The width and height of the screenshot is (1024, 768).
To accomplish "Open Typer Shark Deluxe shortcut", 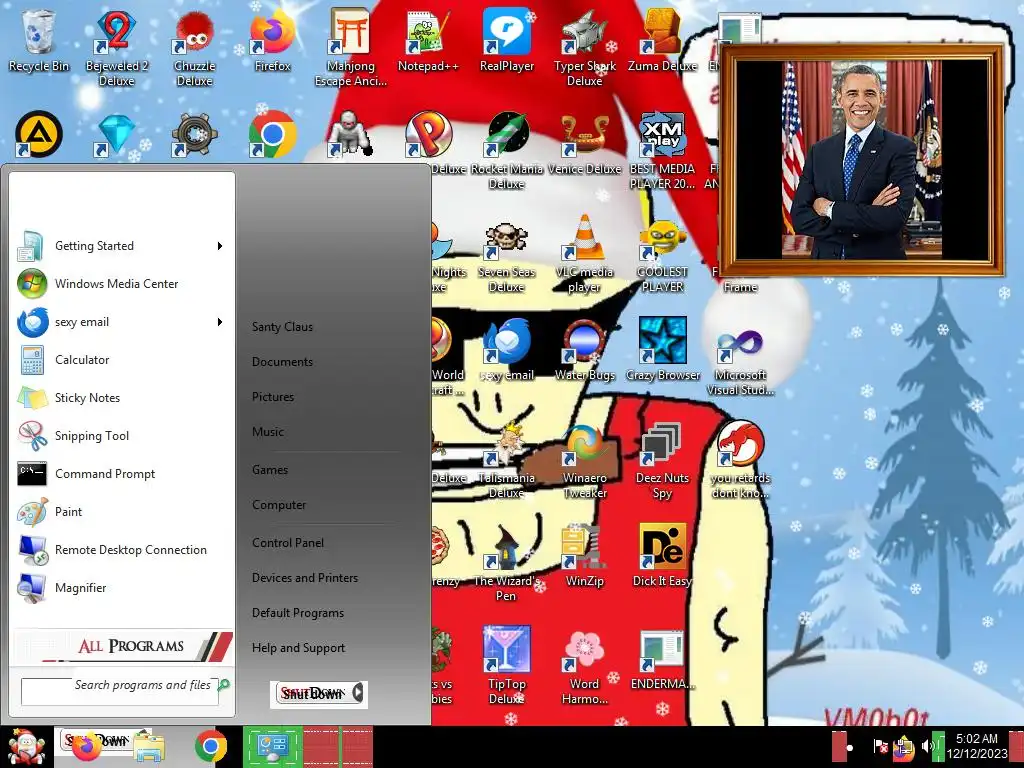I will click(x=584, y=48).
